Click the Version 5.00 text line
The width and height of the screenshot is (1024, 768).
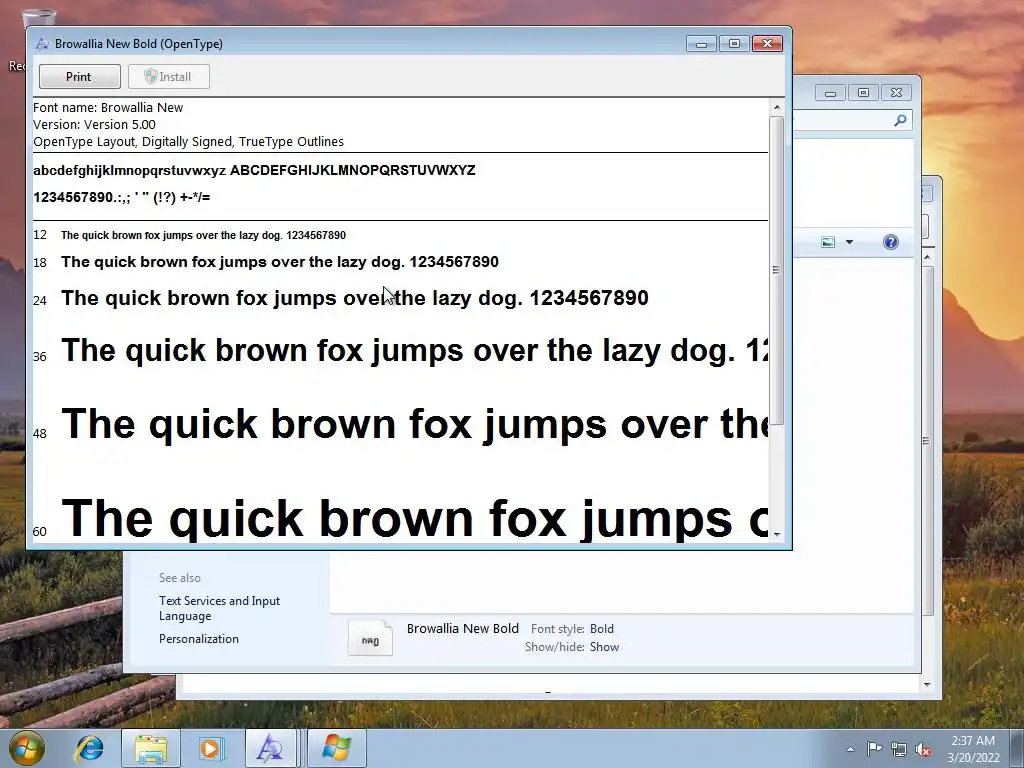click(x=95, y=124)
